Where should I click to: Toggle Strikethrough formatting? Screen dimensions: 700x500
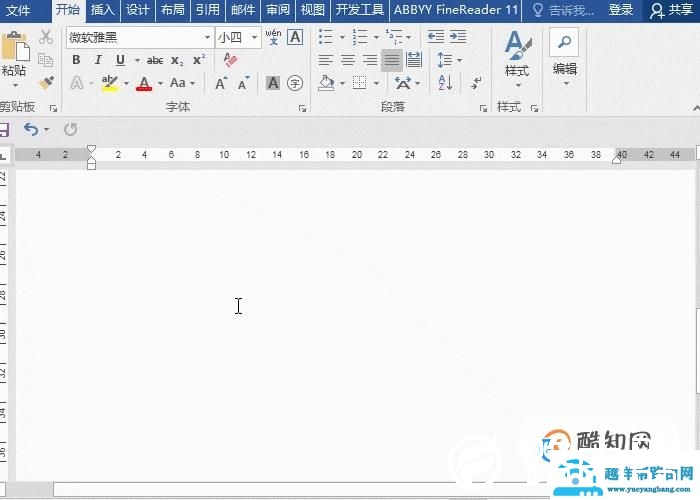point(155,60)
